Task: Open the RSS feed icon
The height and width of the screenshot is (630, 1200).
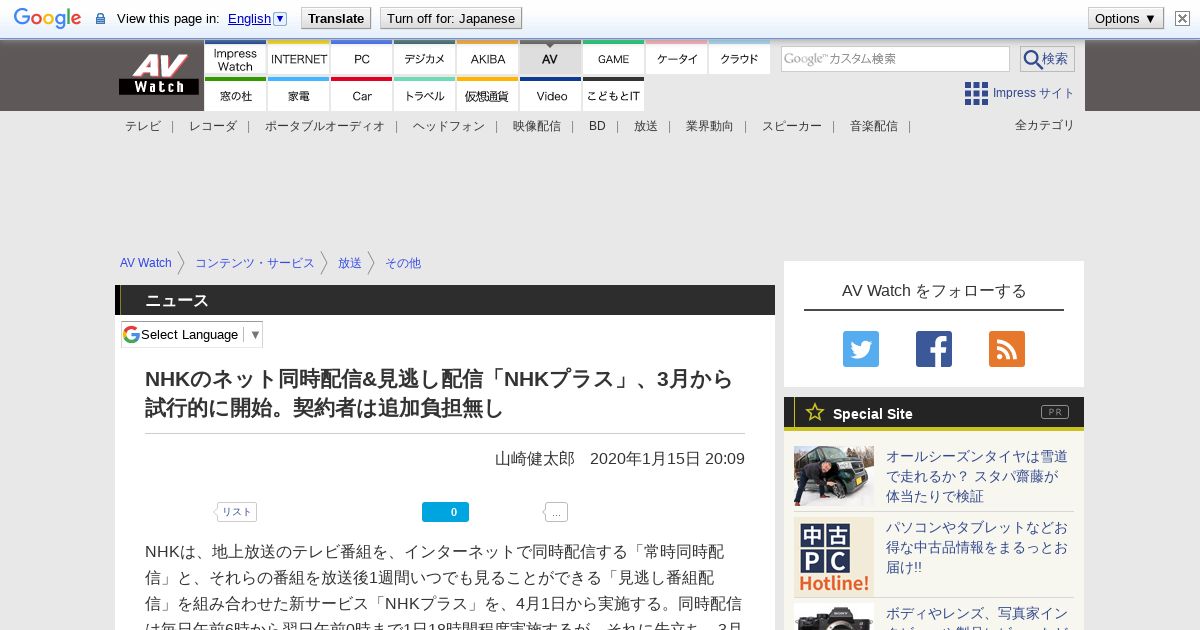Action: [1007, 349]
